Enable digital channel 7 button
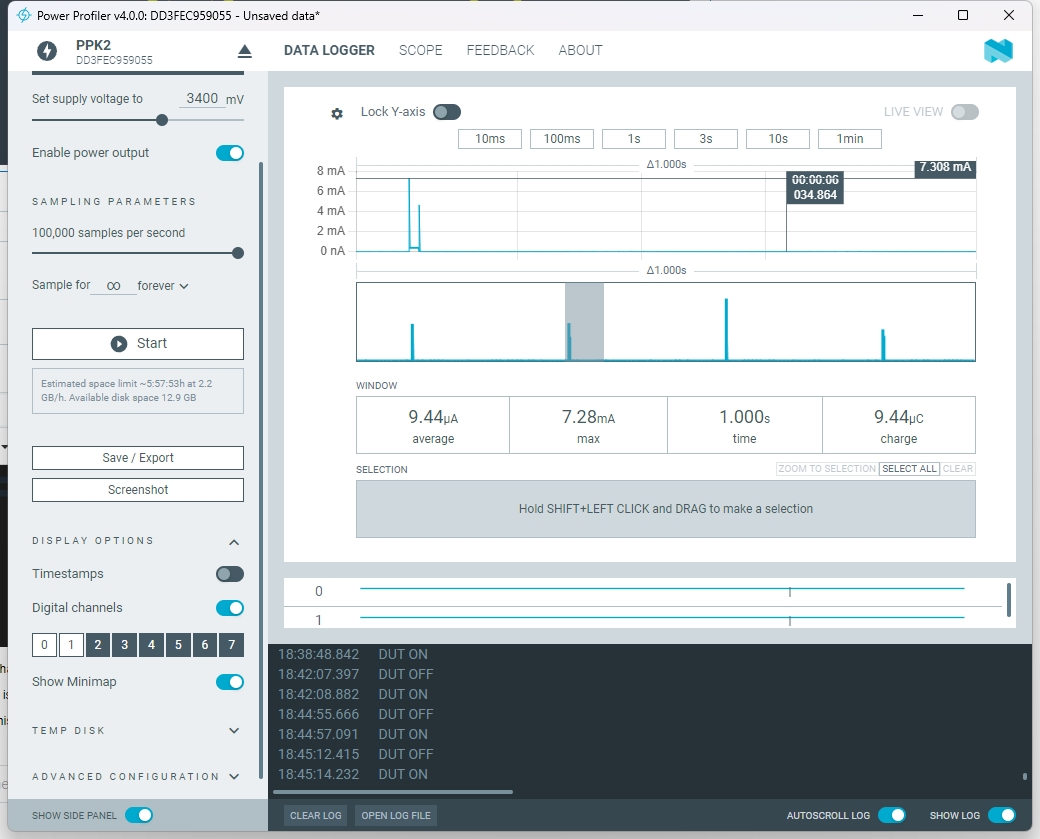 click(231, 645)
